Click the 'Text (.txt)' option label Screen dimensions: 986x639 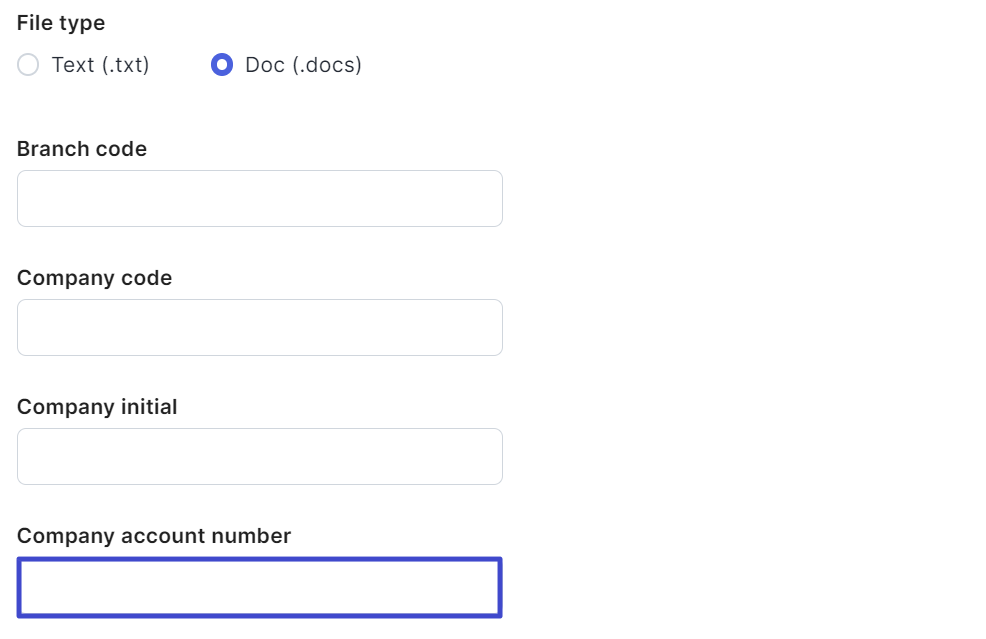pos(100,65)
